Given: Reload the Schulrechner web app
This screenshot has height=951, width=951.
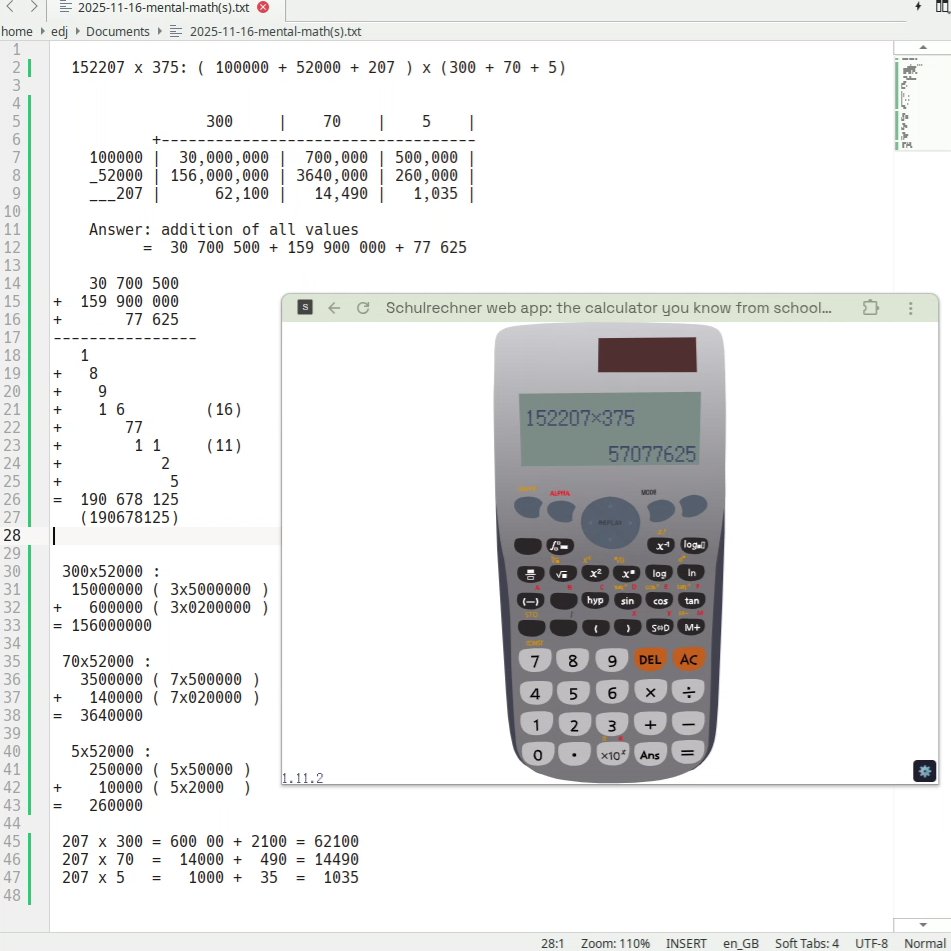Looking at the screenshot, I should tap(363, 308).
